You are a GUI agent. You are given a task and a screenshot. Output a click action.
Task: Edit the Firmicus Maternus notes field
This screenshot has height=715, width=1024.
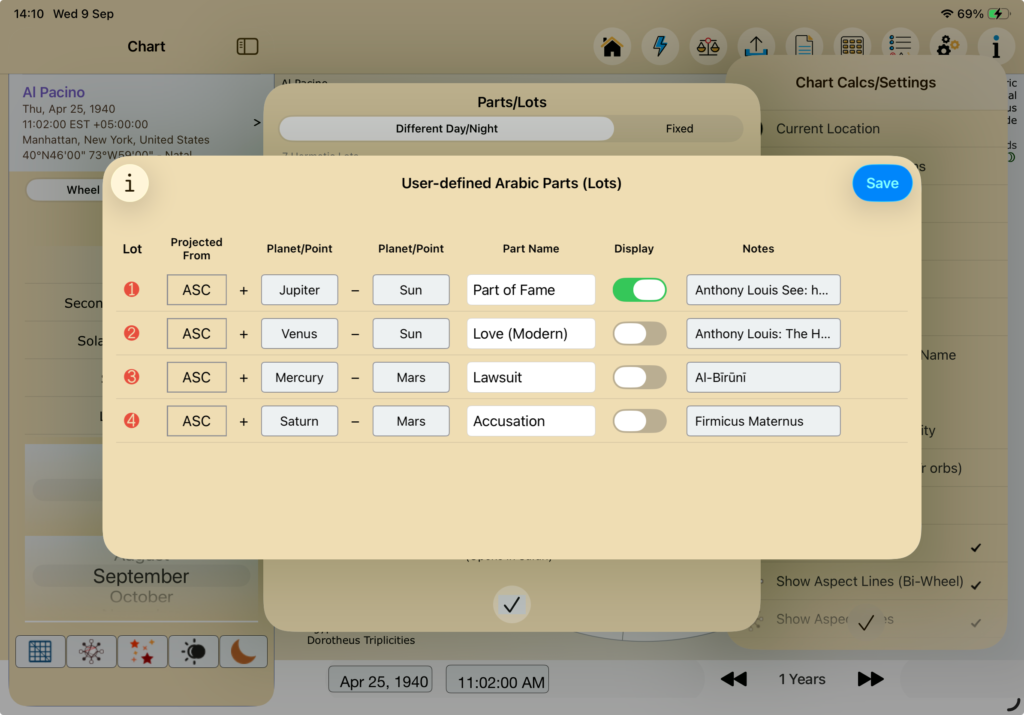(x=763, y=421)
